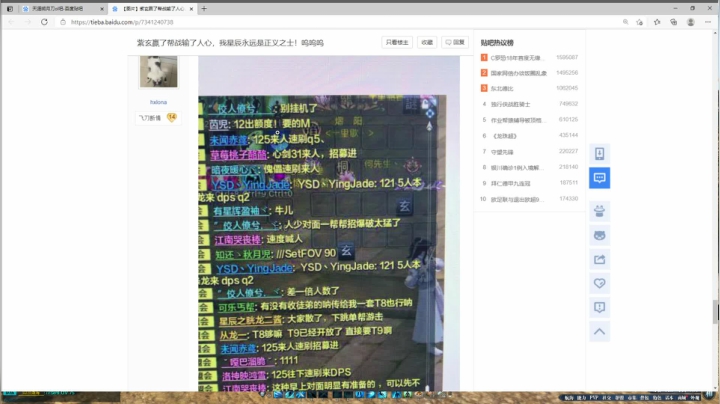The width and height of the screenshot is (720, 404).
Task: Close the active 【图片】 post tab
Action: click(x=191, y=9)
